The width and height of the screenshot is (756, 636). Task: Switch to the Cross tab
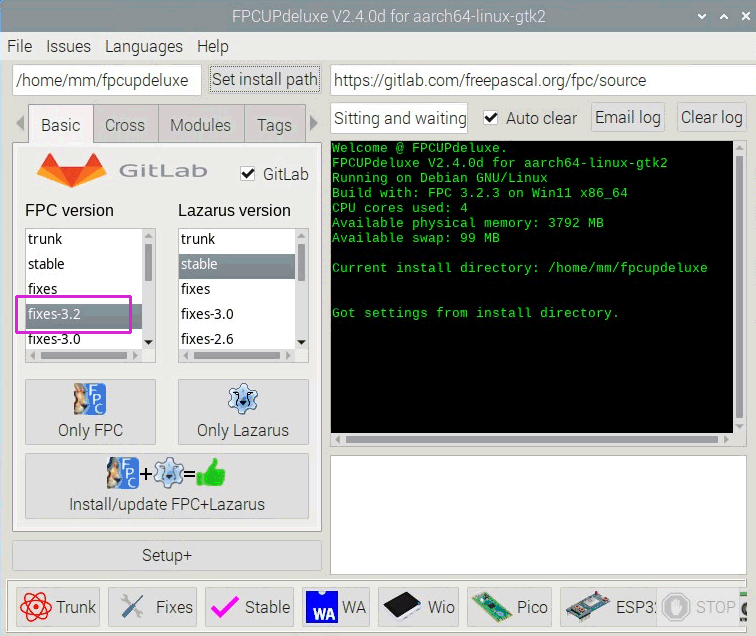coord(125,125)
